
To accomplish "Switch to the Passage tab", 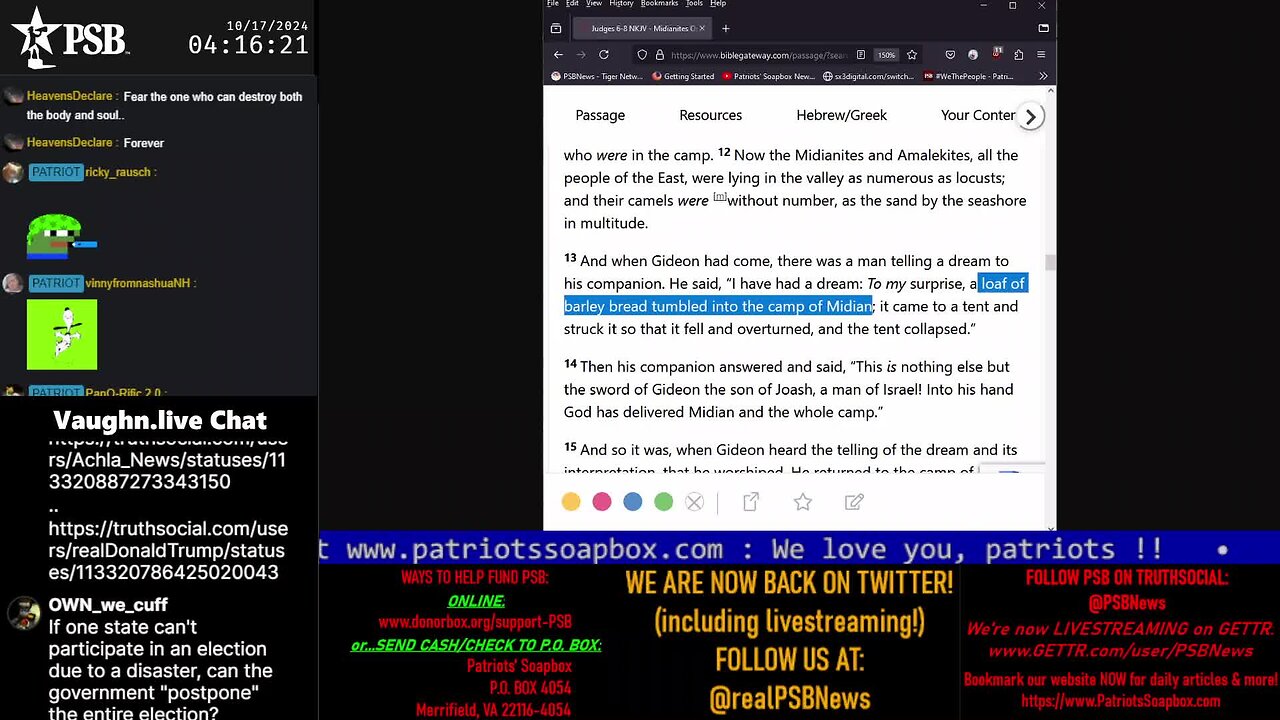I will [x=600, y=115].
